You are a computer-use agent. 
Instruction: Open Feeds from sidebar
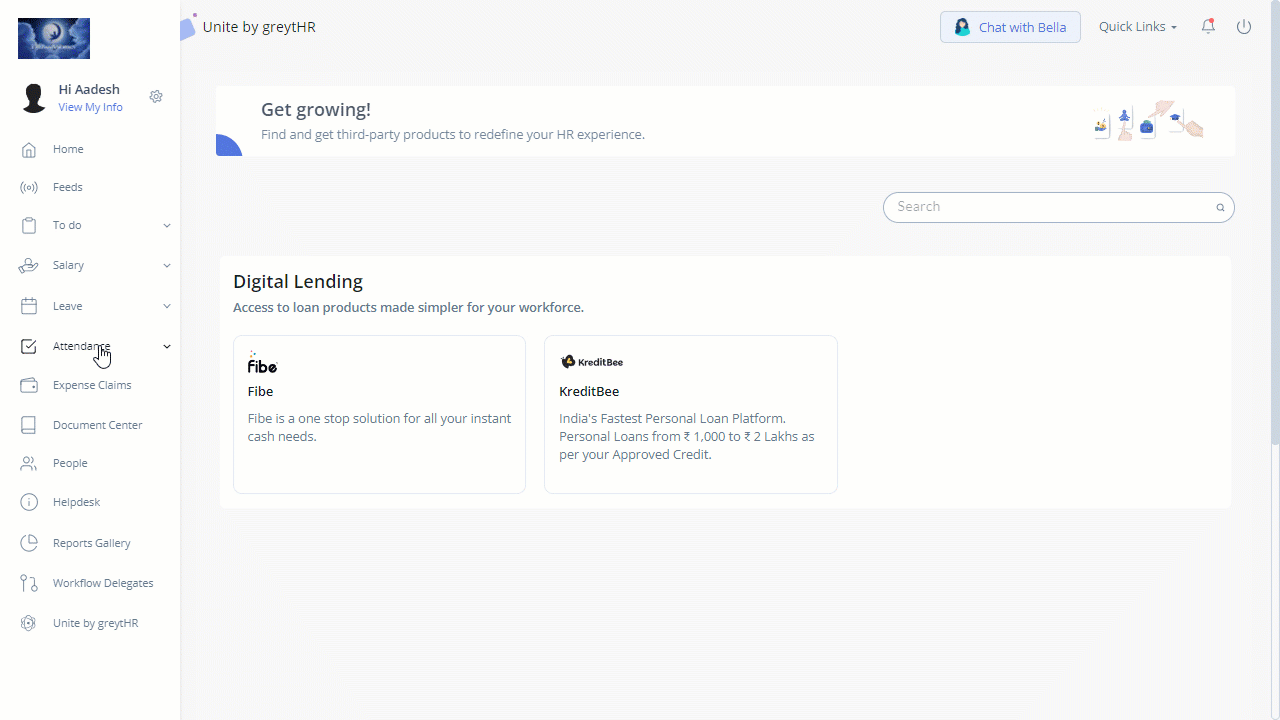pyautogui.click(x=68, y=187)
